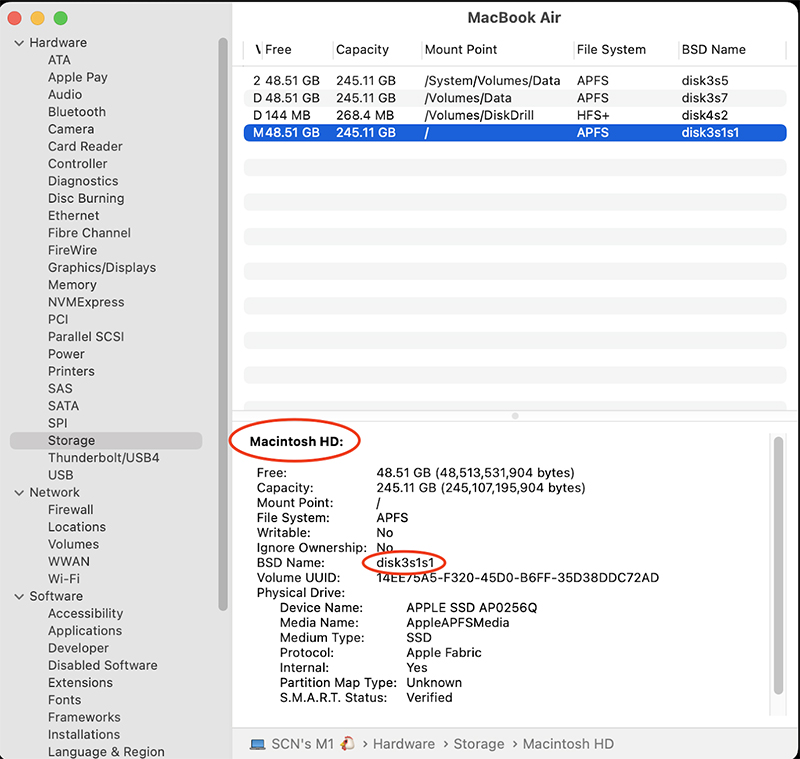This screenshot has height=759, width=800.
Task: Select Applications under Software
Action: tap(85, 631)
